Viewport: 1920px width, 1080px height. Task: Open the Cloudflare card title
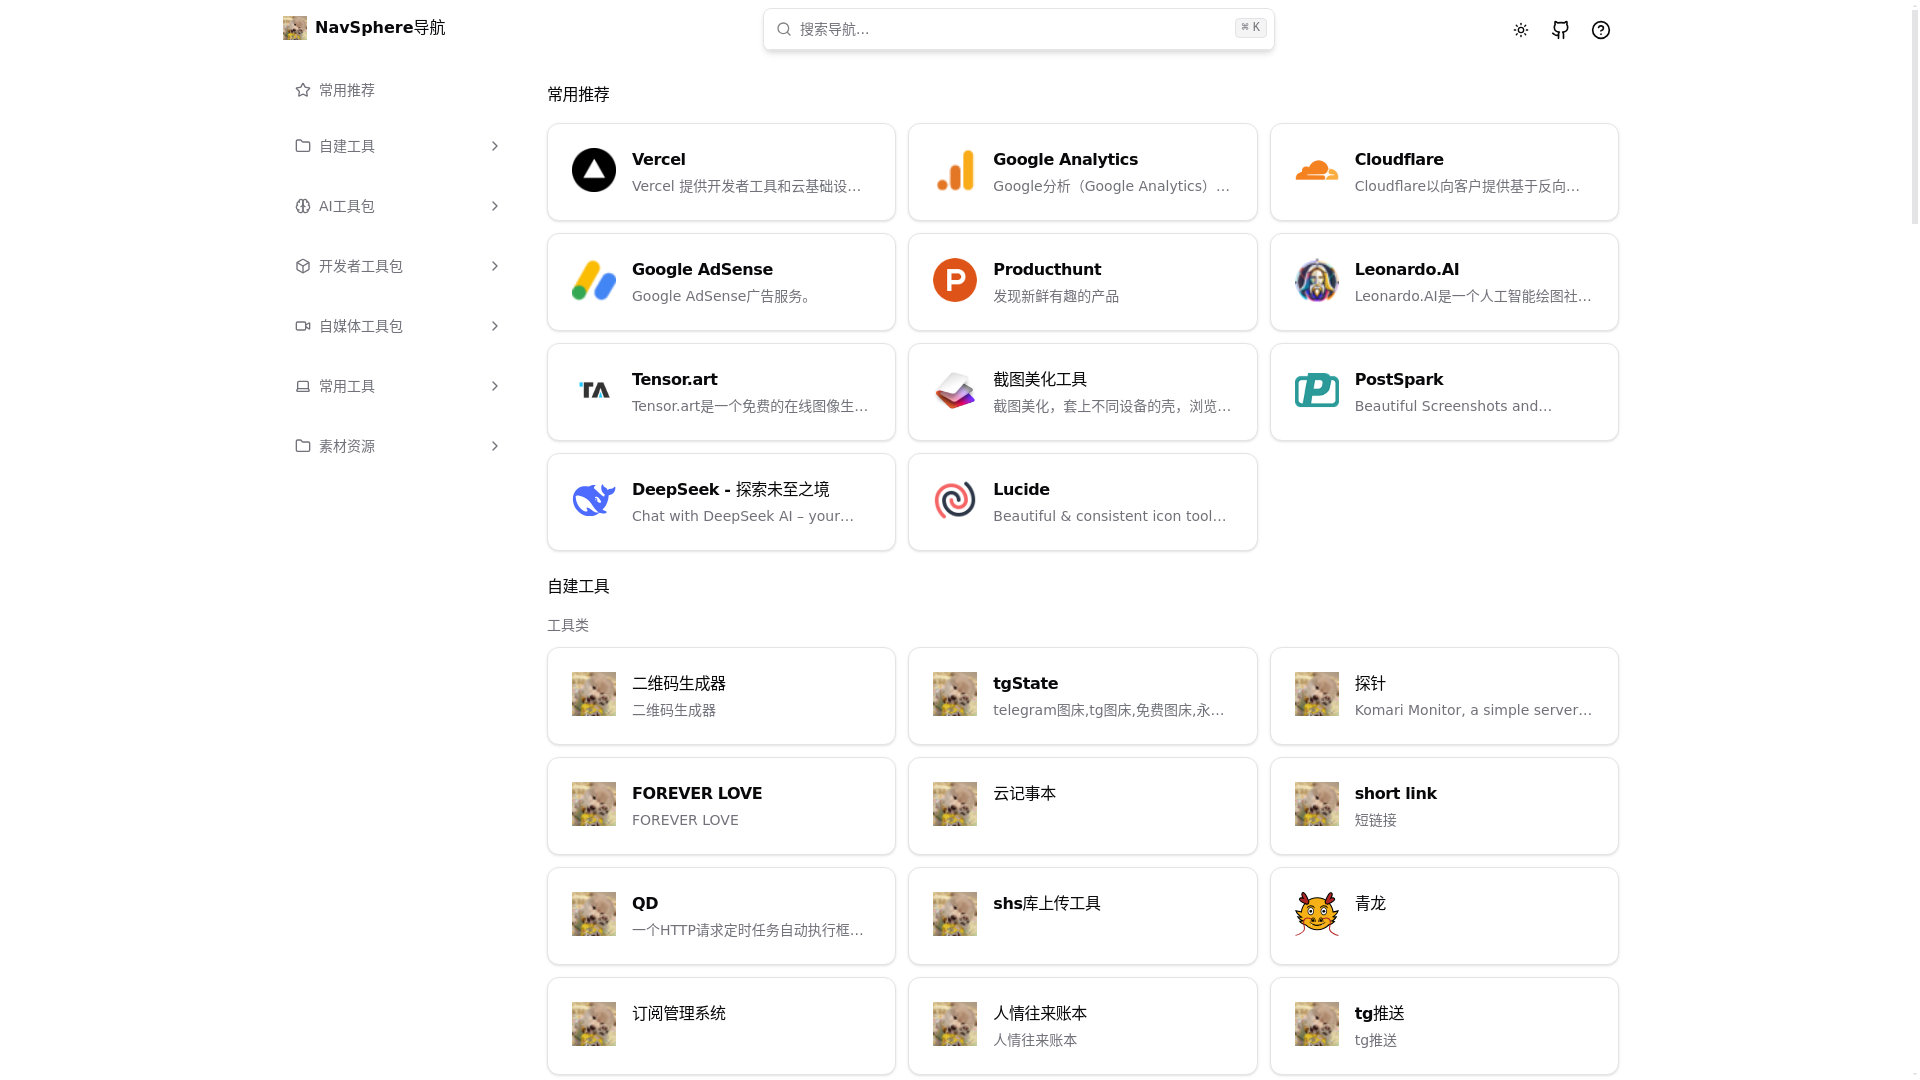click(1399, 160)
